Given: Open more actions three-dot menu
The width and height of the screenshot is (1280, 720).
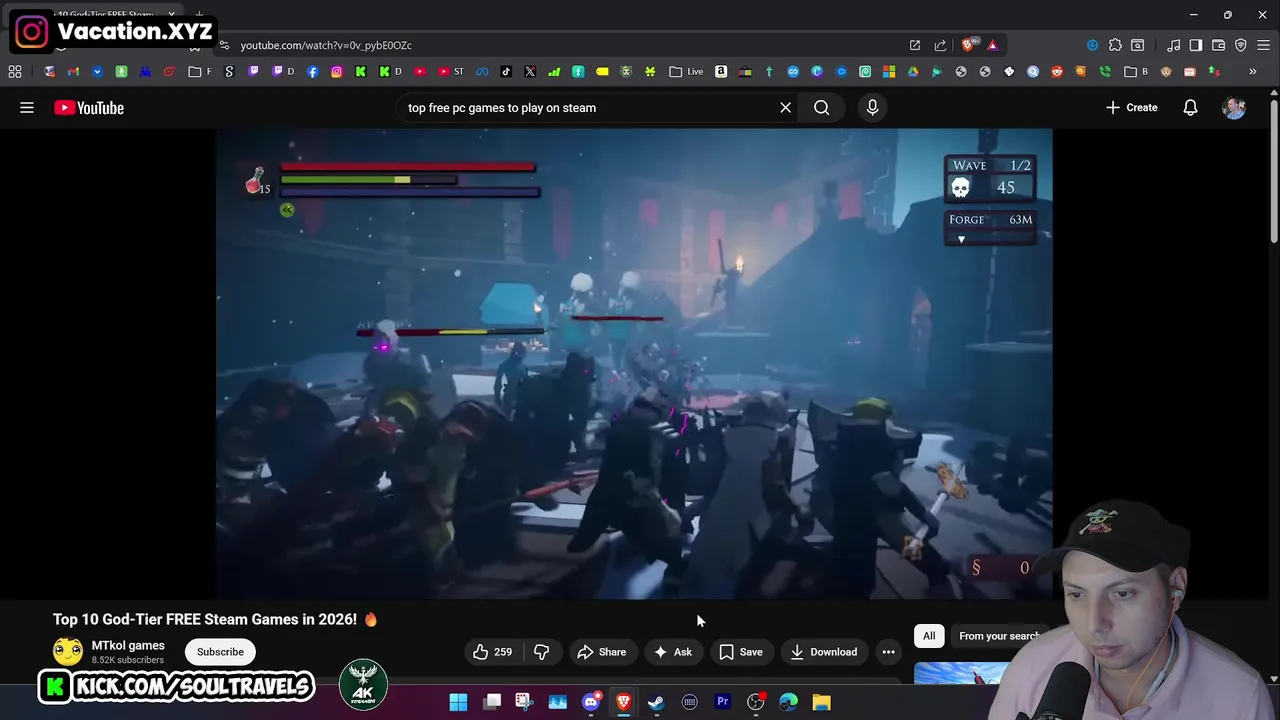Looking at the screenshot, I should pyautogui.click(x=888, y=652).
